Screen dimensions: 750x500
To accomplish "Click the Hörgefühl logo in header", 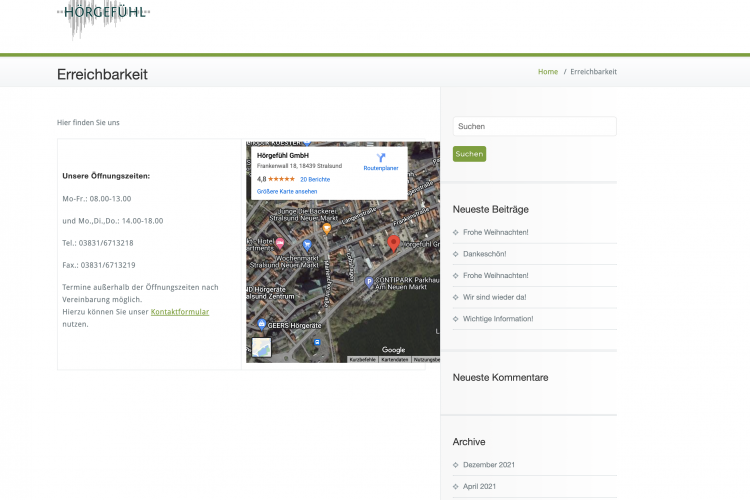I will 105,17.
